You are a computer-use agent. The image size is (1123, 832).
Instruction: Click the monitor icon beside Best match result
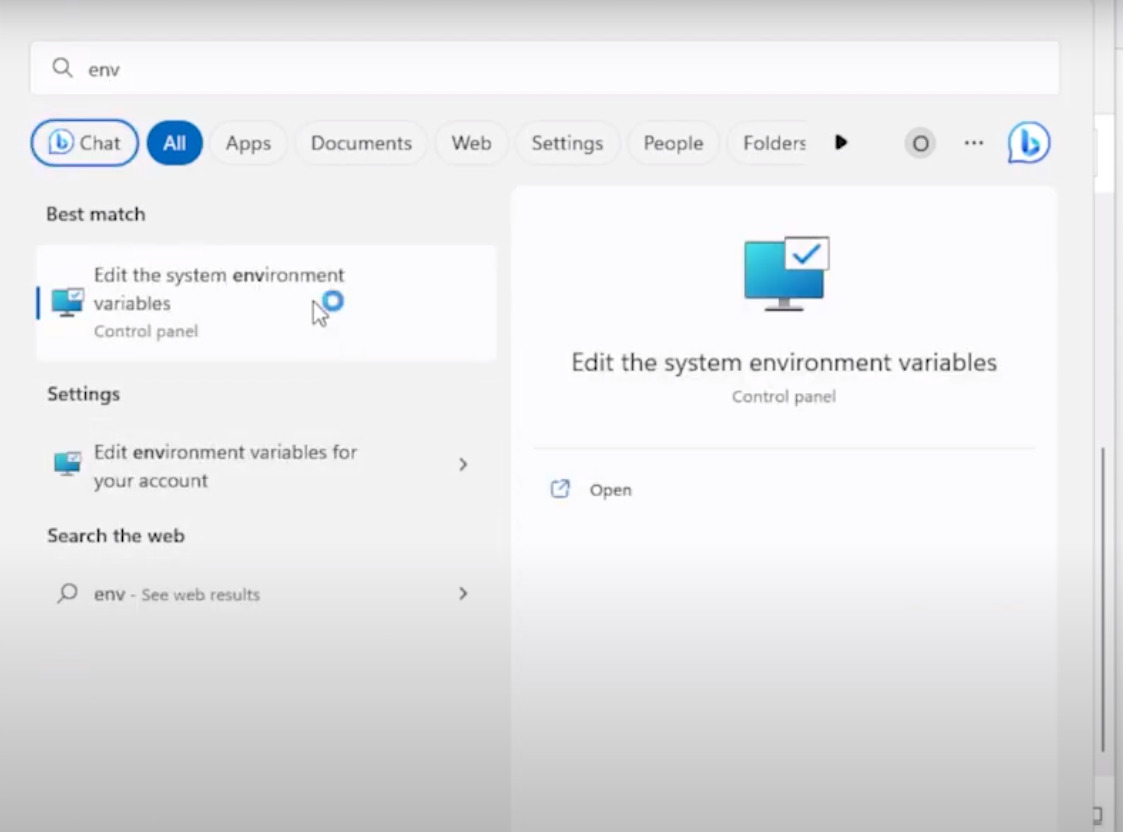pos(68,302)
